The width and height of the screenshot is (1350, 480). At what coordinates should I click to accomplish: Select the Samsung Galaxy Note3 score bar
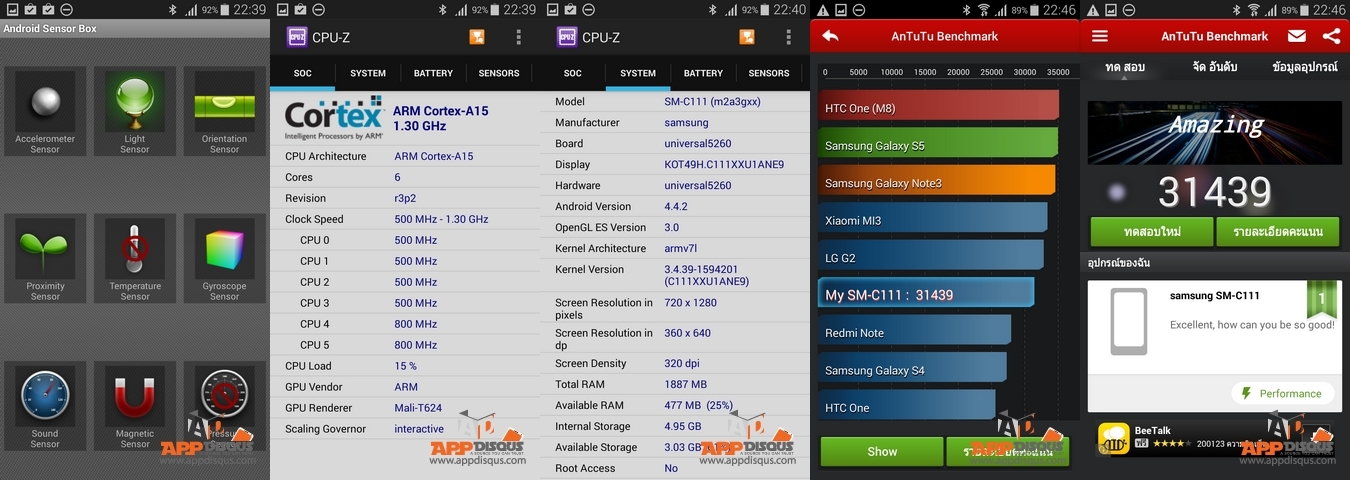pos(937,182)
